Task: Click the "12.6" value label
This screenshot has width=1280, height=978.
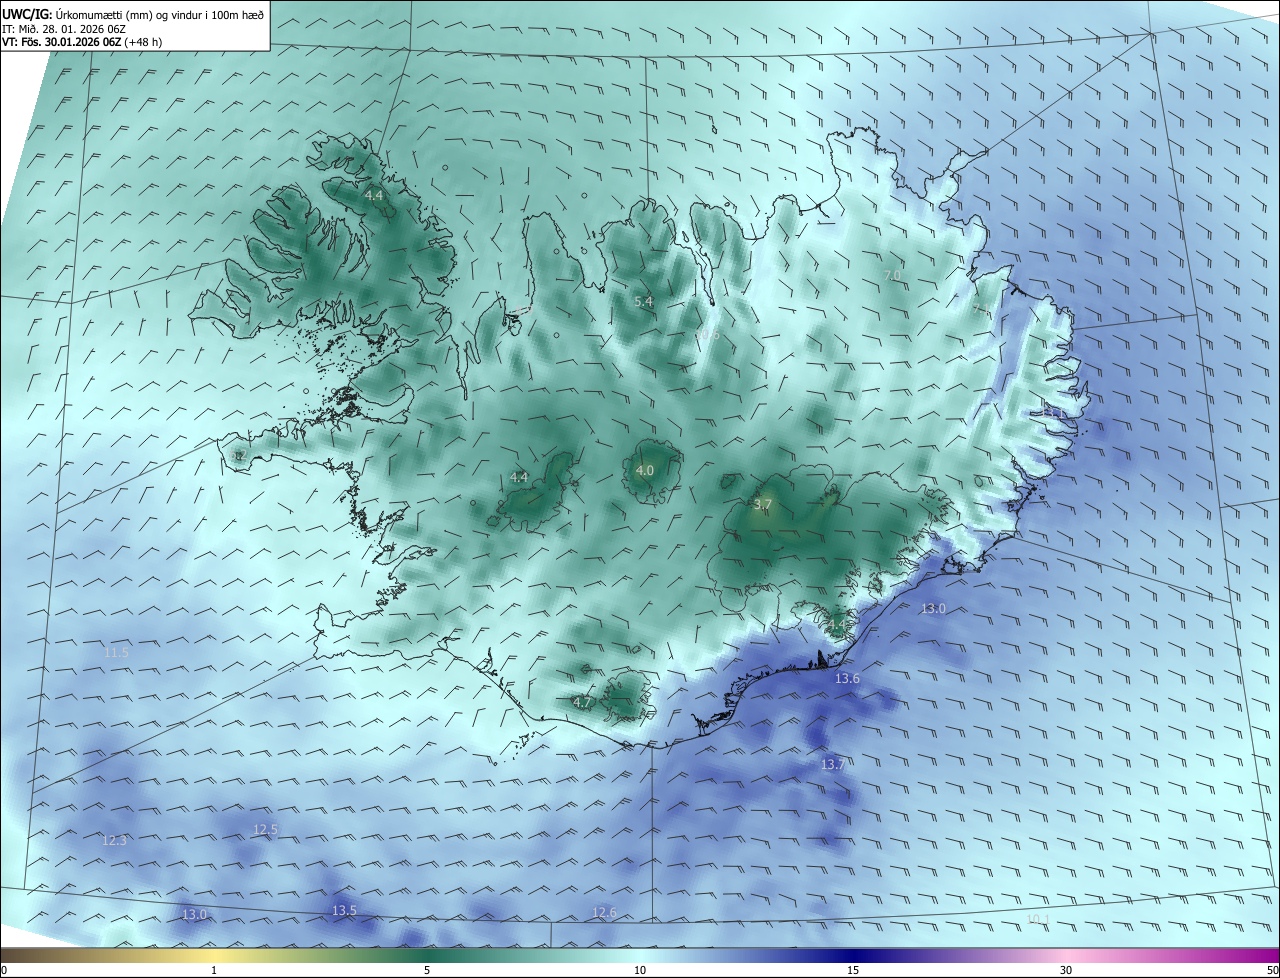Action: click(604, 913)
